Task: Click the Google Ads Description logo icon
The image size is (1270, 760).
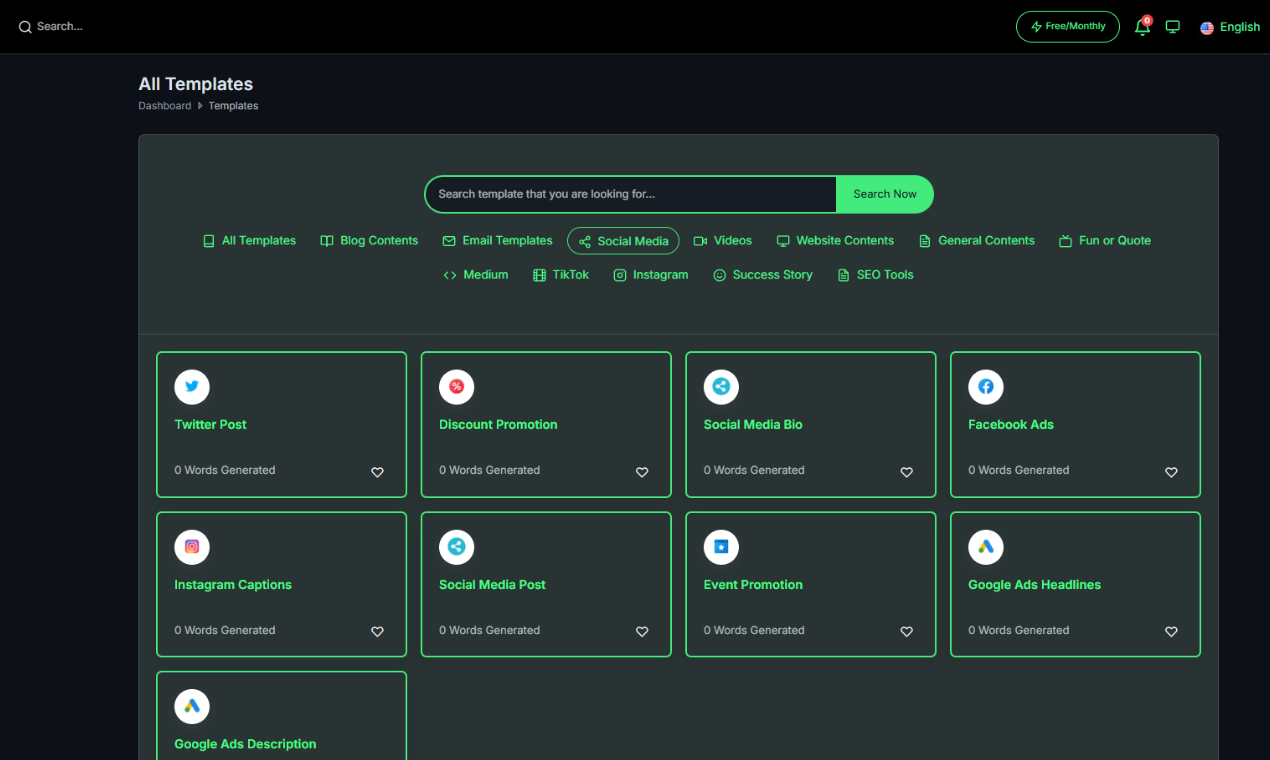Action: pyautogui.click(x=192, y=706)
